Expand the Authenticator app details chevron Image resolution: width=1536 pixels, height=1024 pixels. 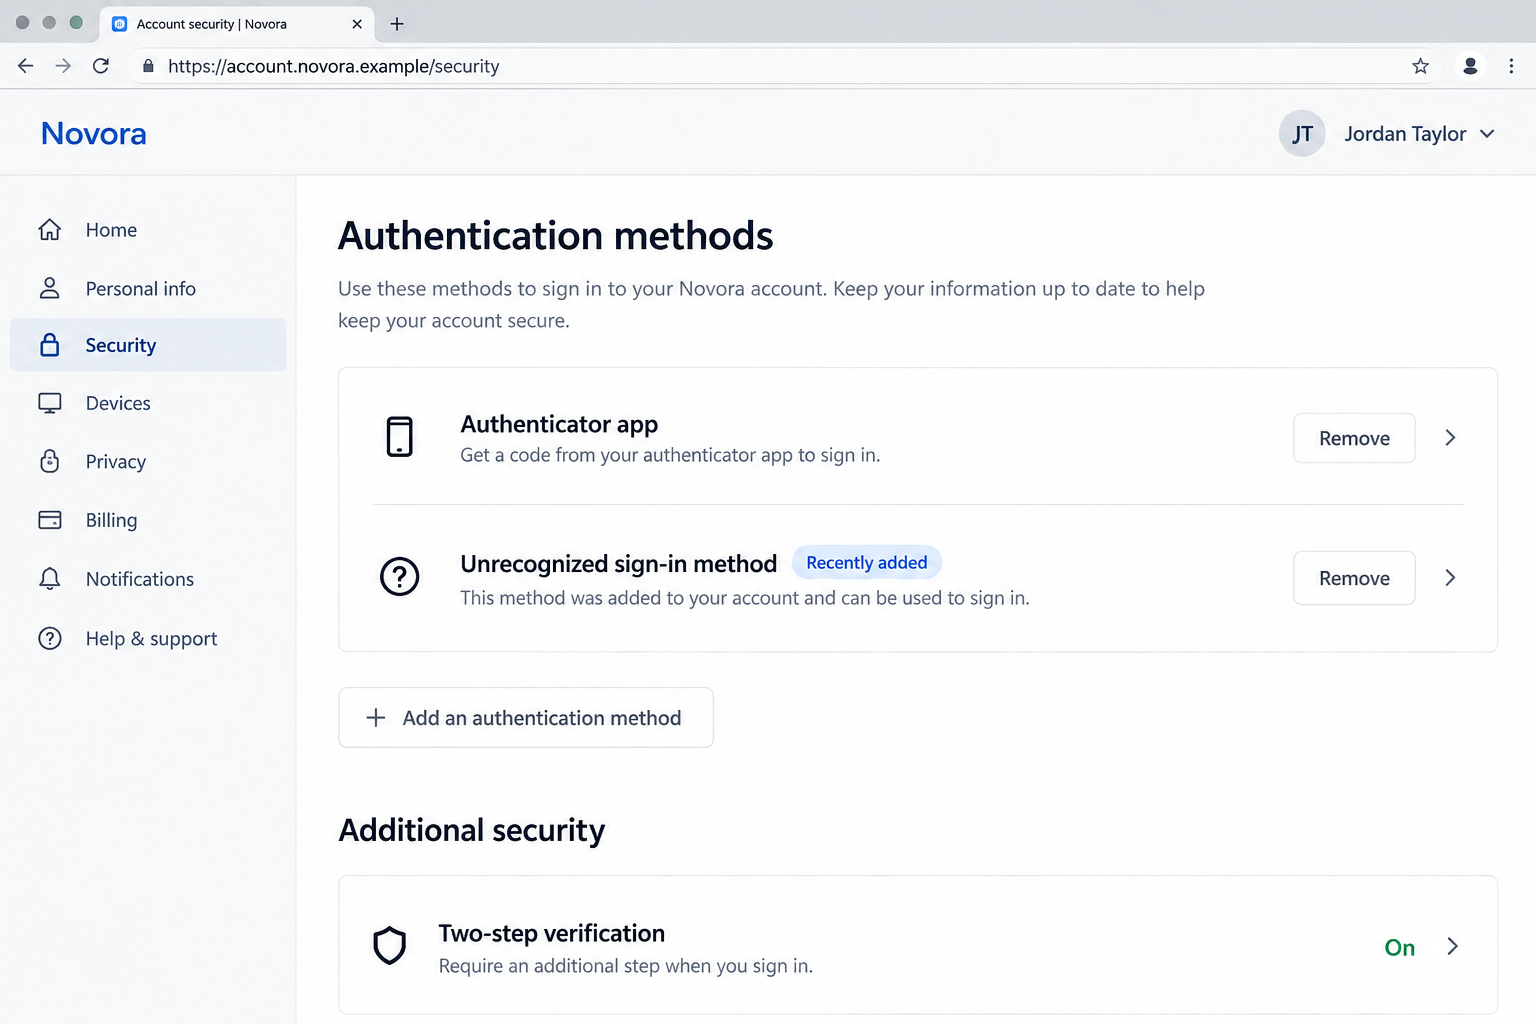click(x=1450, y=438)
